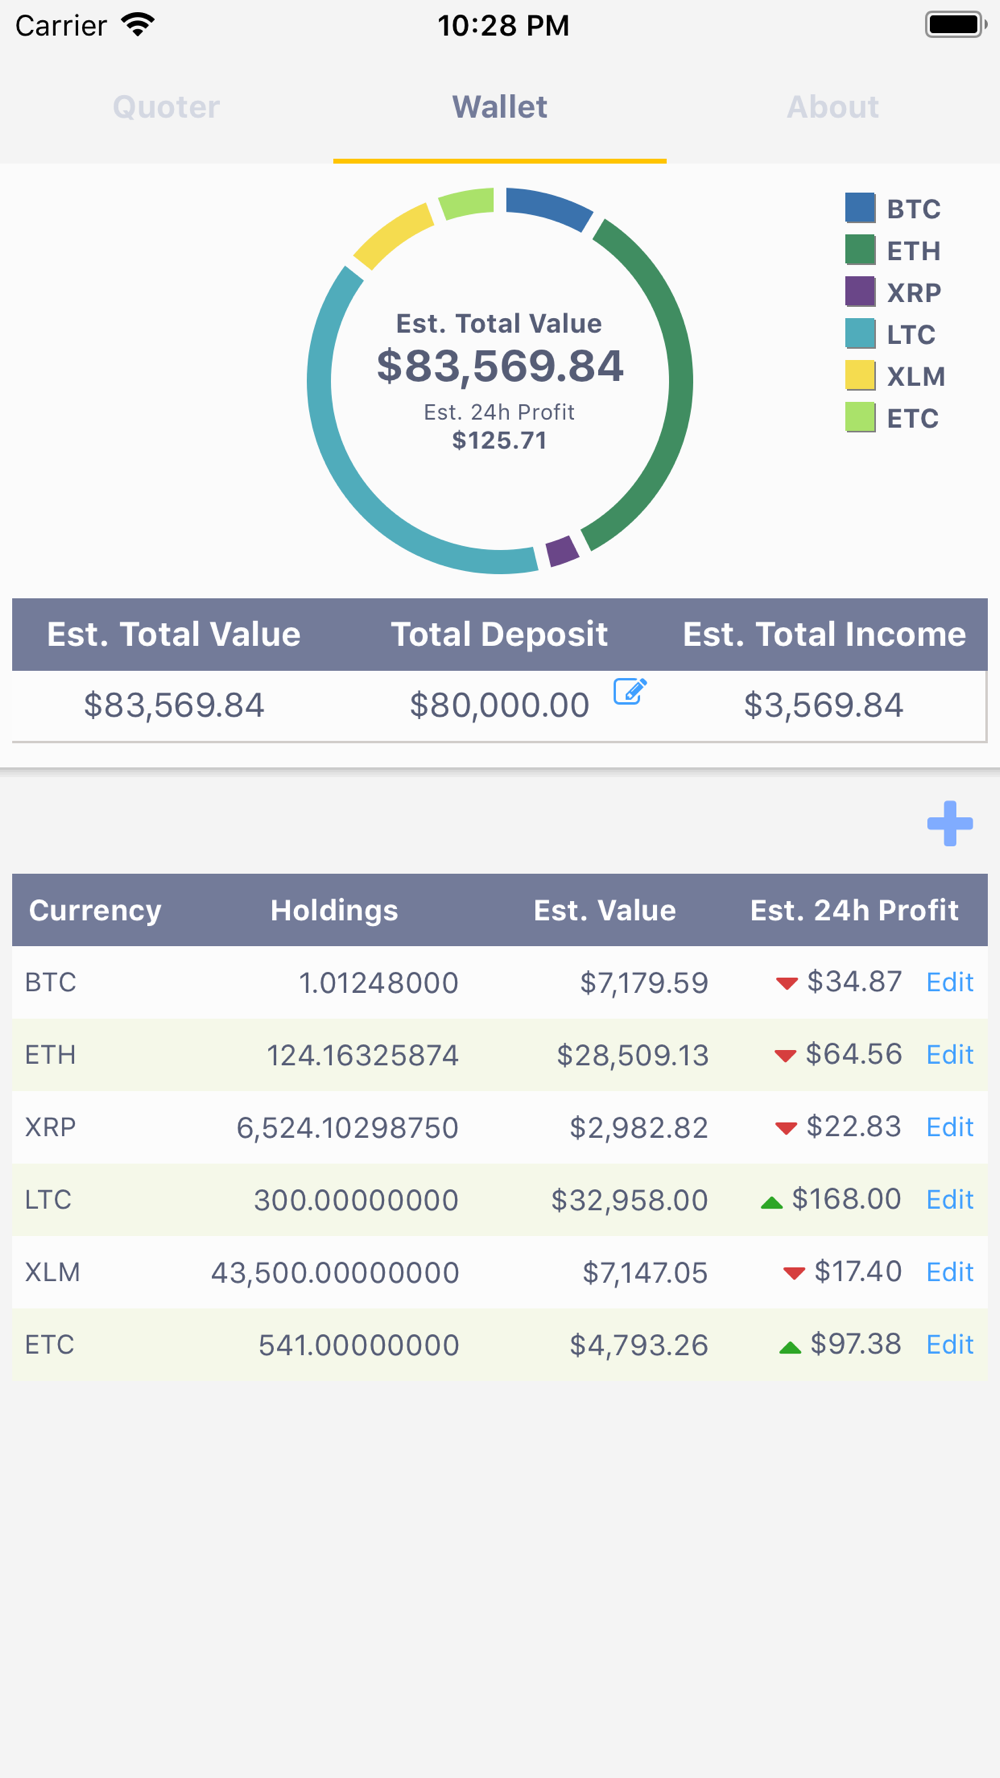Screen dimensions: 1000x1778
Task: Tap the XLM yellow legend swatch
Action: [860, 376]
